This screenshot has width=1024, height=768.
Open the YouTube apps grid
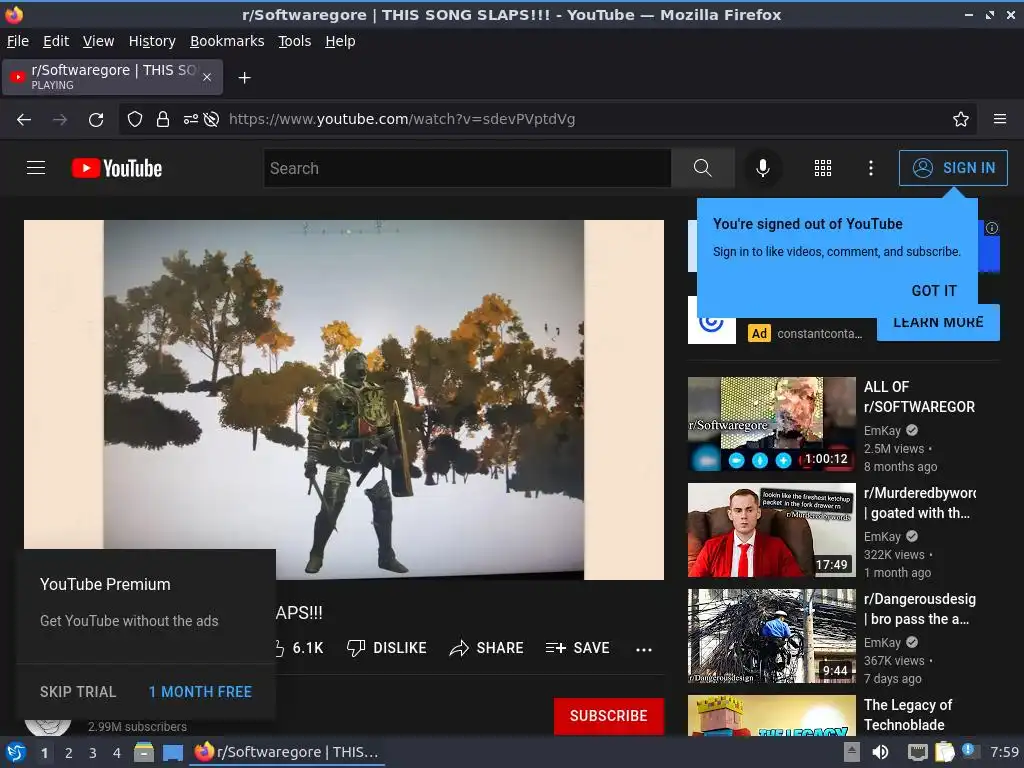click(x=823, y=168)
